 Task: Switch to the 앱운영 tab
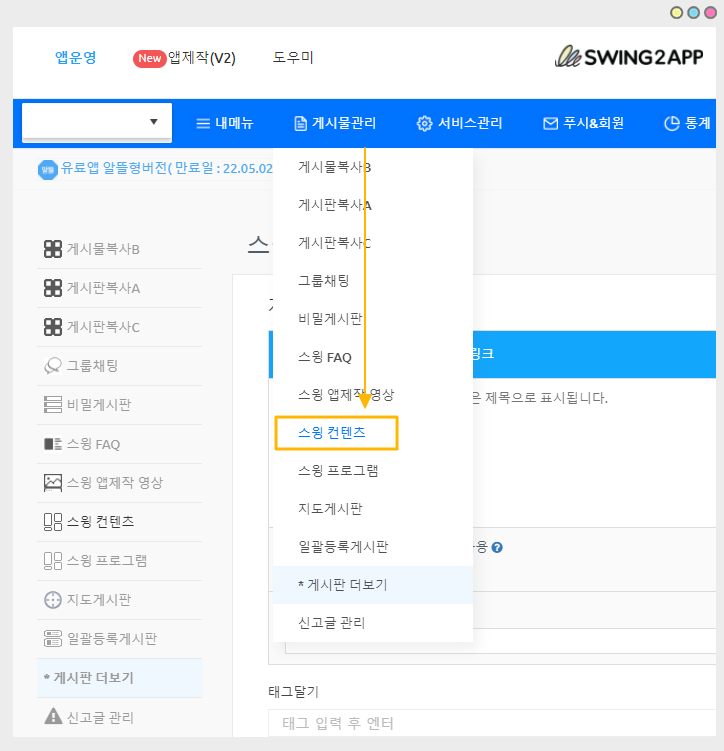(76, 57)
